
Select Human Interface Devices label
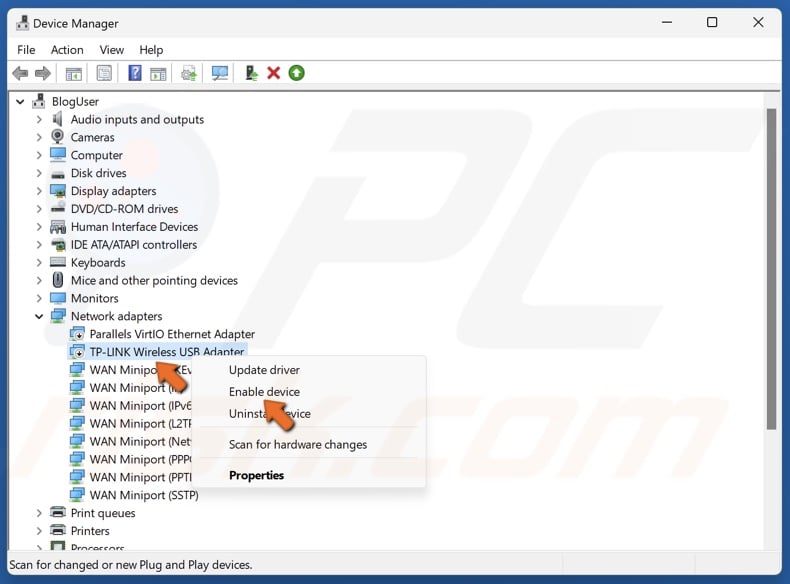pos(134,227)
